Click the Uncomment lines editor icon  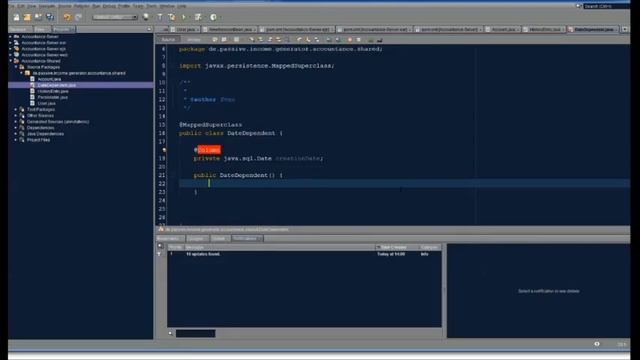pyautogui.click(x=380, y=40)
